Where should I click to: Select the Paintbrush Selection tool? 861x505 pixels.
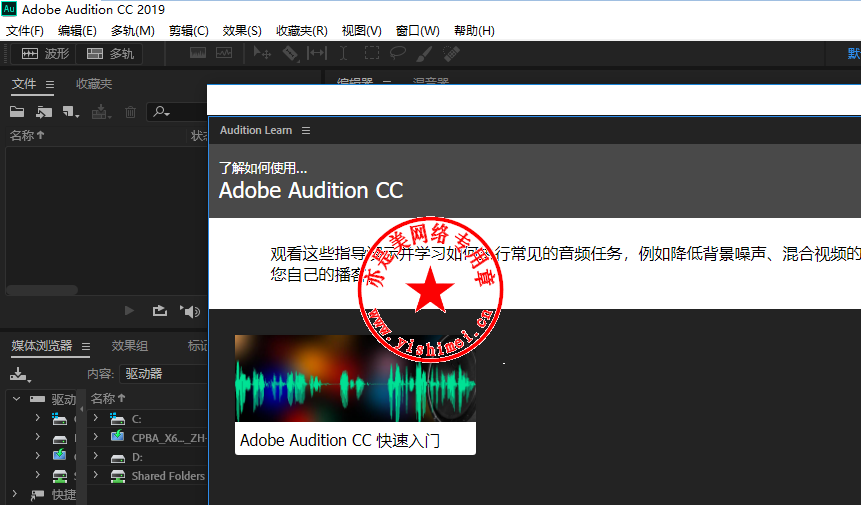click(x=424, y=53)
